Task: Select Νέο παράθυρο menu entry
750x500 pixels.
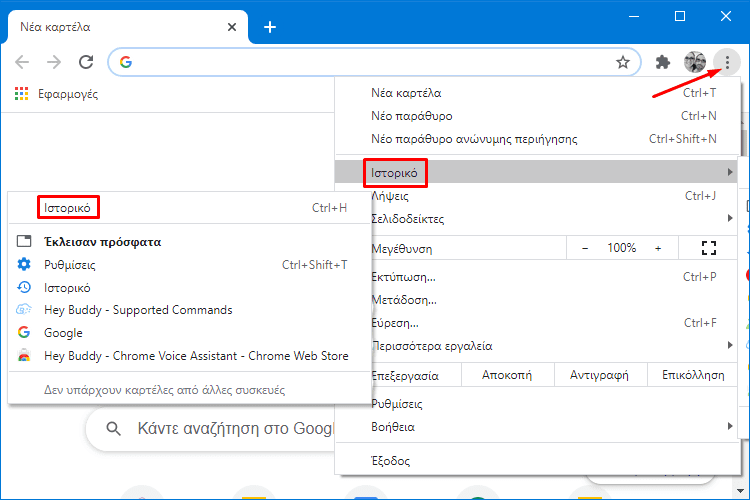Action: (538, 116)
